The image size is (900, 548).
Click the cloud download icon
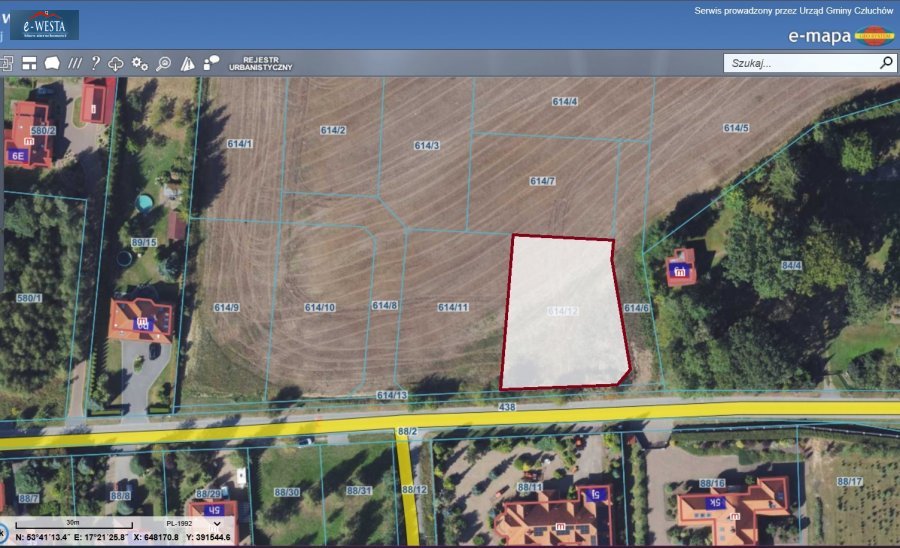click(x=116, y=63)
